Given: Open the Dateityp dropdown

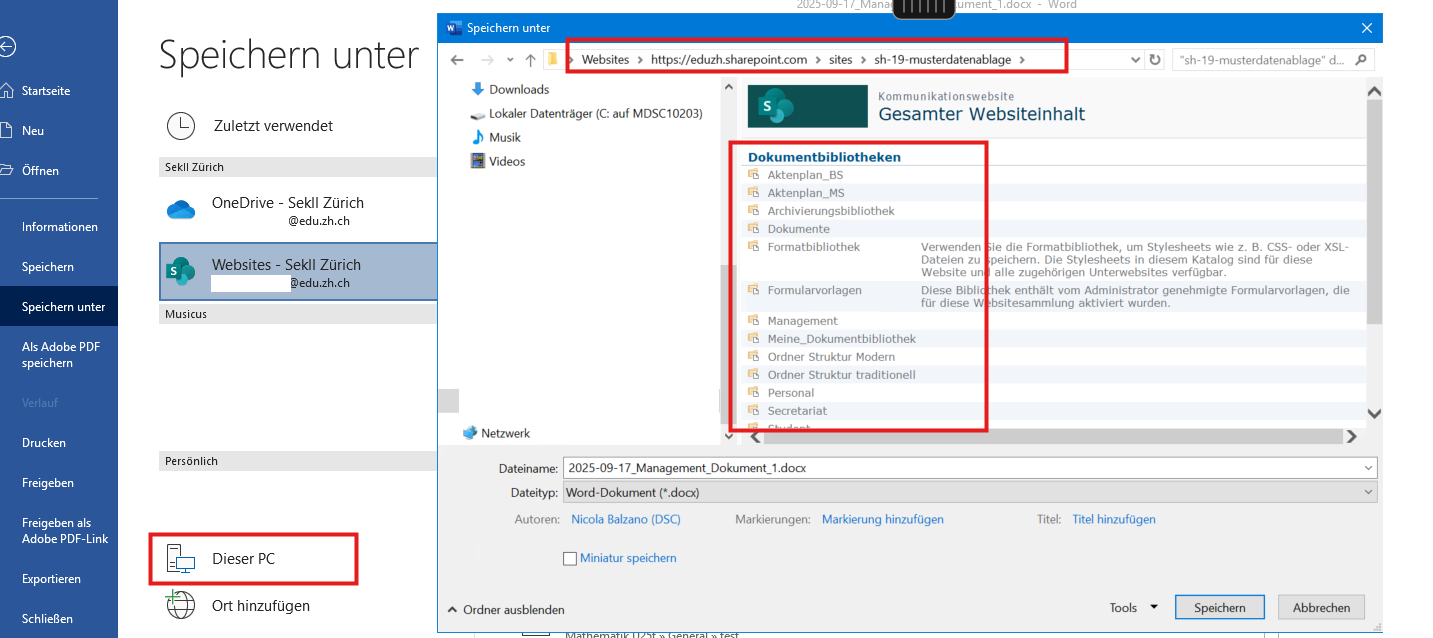Looking at the screenshot, I should pyautogui.click(x=968, y=492).
